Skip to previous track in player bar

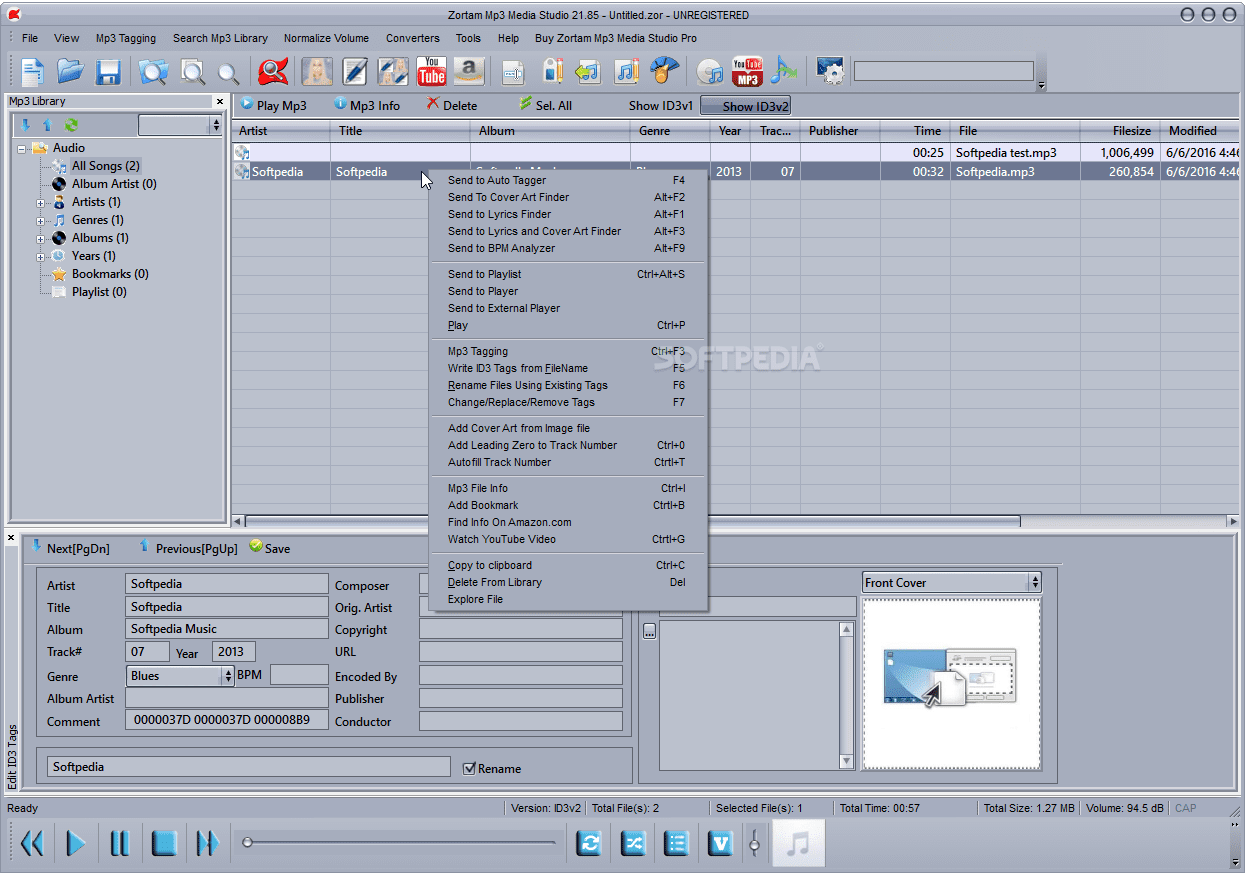[33, 843]
